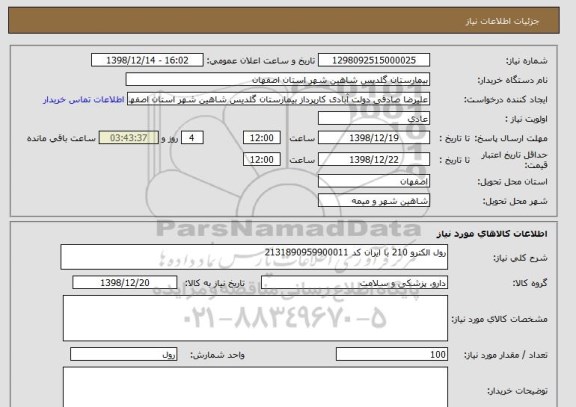Select the quantity field showing 100

pyautogui.click(x=392, y=354)
